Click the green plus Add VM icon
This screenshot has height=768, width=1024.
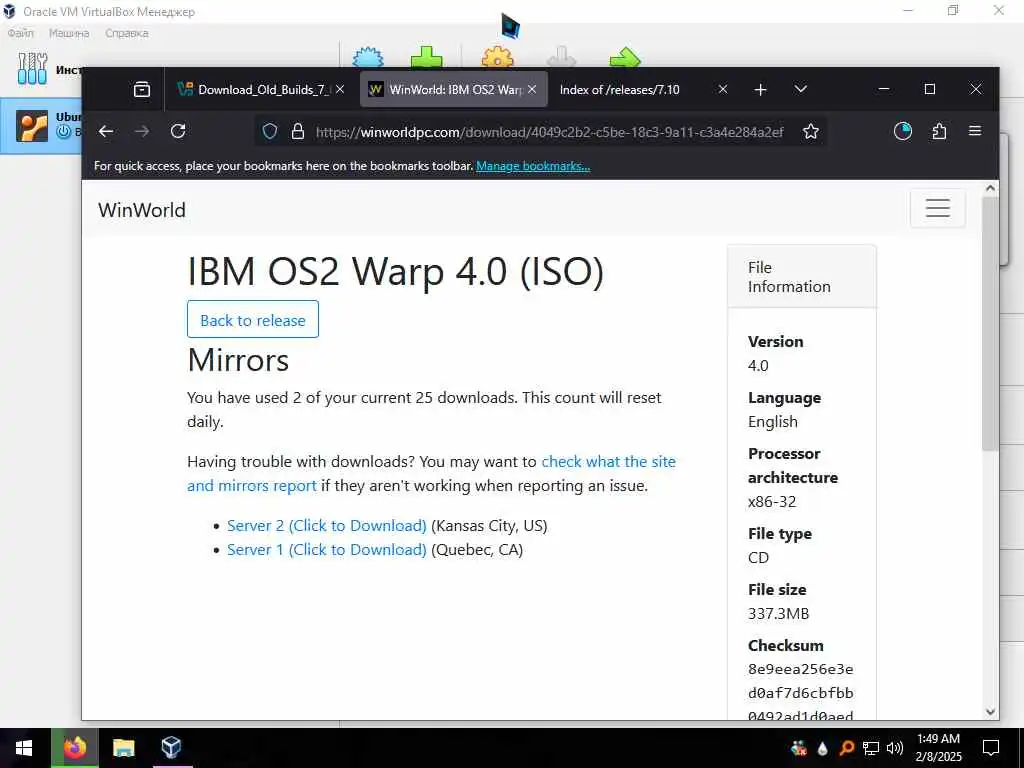point(426,57)
